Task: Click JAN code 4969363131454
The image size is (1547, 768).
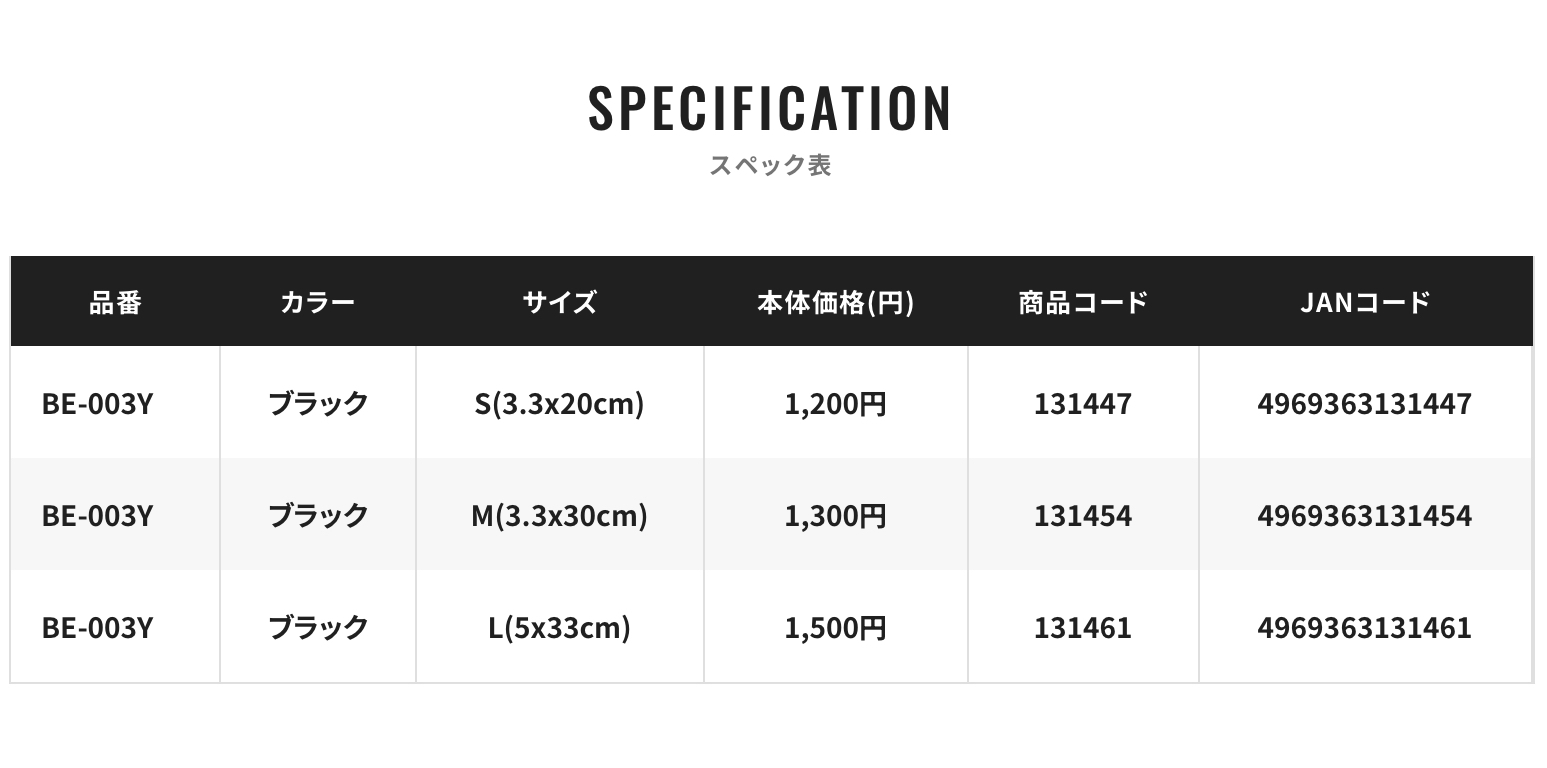Action: click(1365, 516)
